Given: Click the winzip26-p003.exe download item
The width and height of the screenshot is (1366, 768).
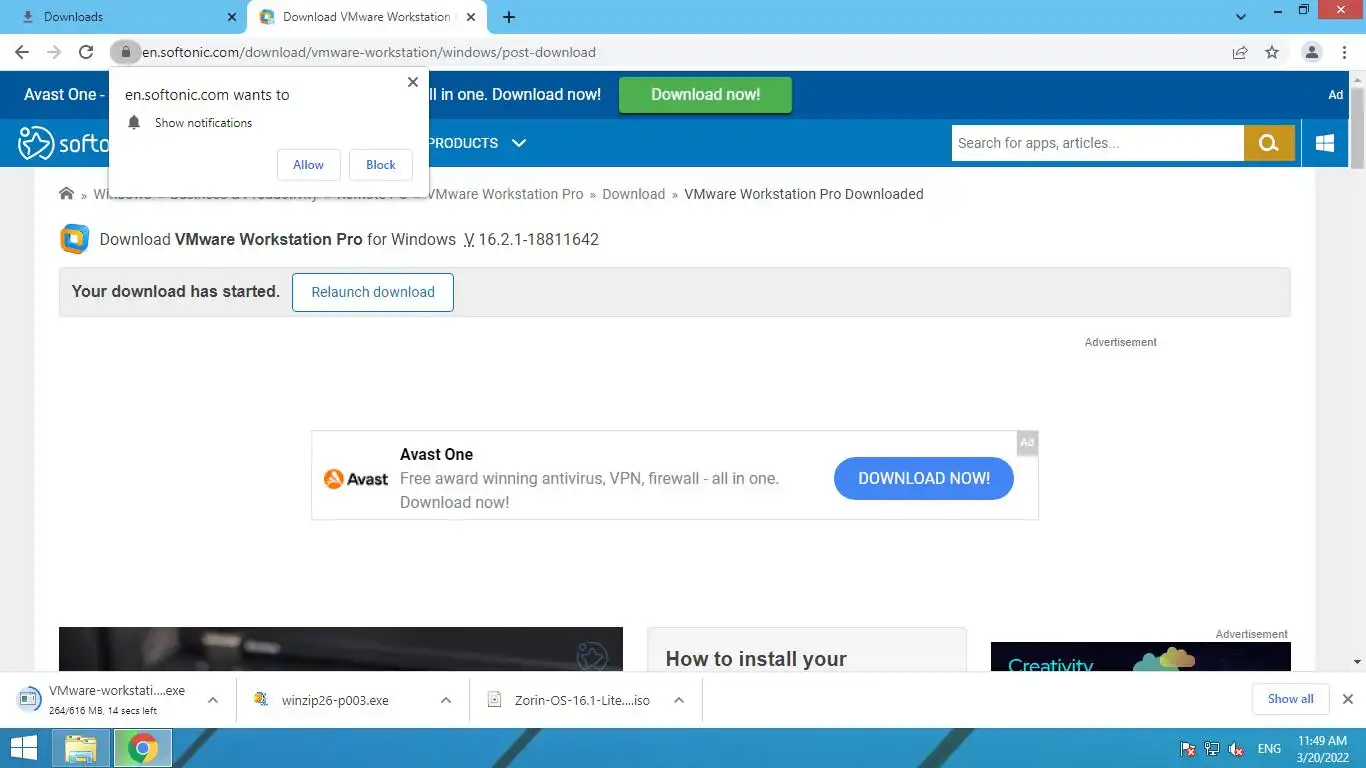Looking at the screenshot, I should pos(335,700).
